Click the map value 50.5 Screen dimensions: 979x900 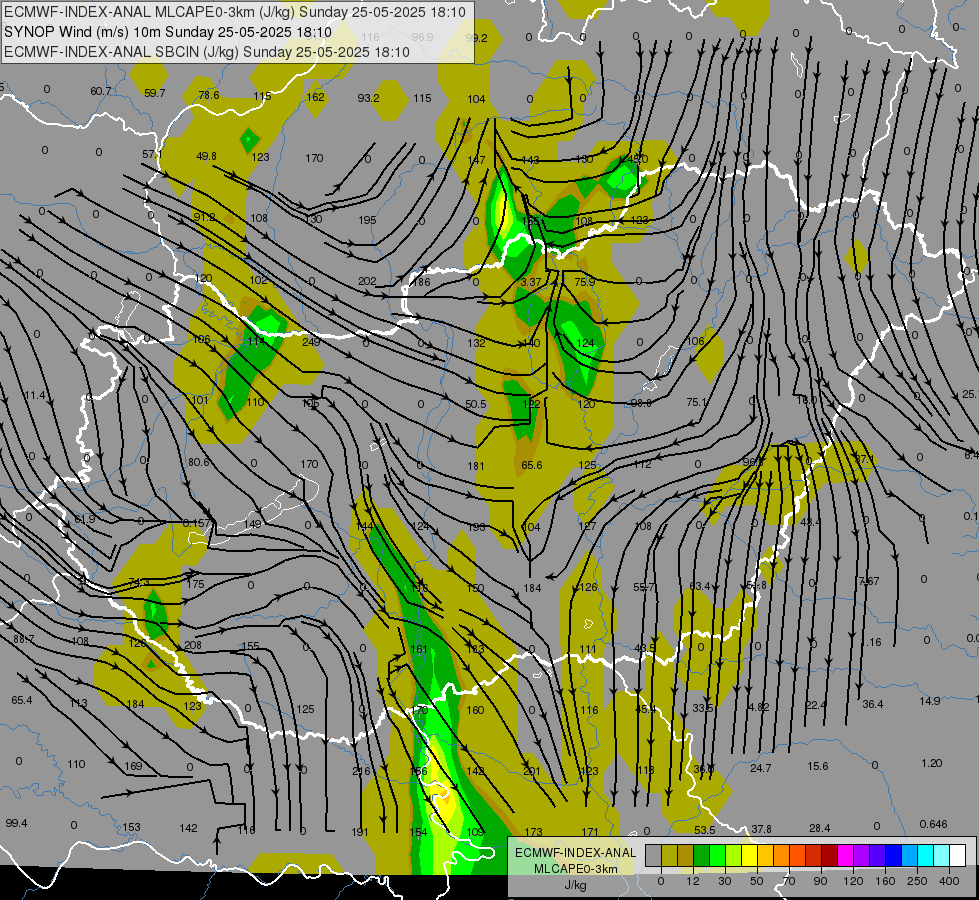(x=476, y=404)
